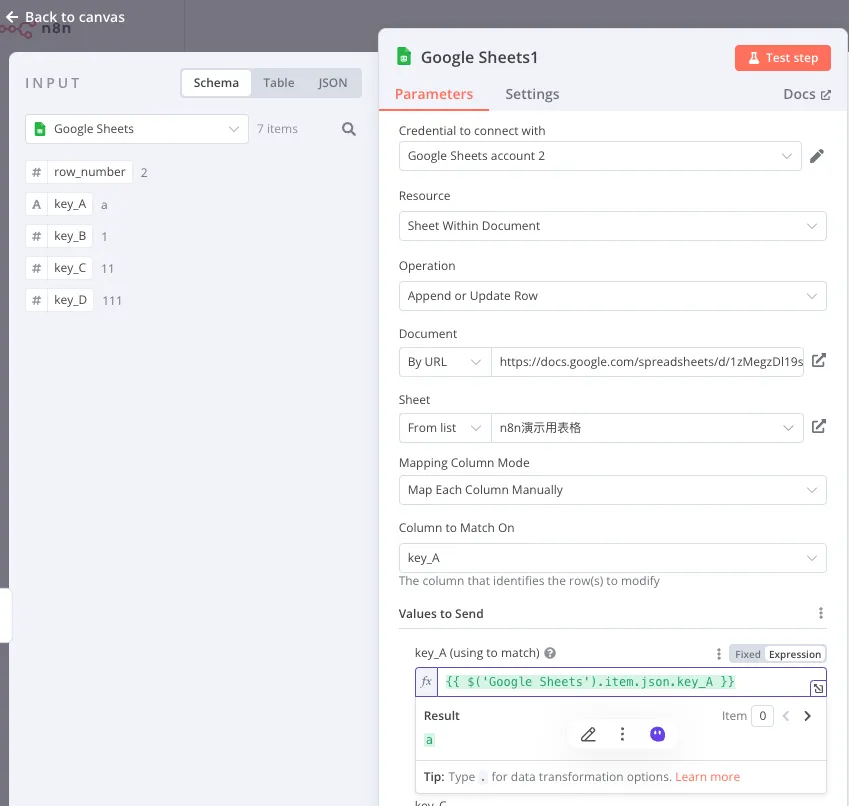Click the Test step button
849x806 pixels.
[782, 58]
